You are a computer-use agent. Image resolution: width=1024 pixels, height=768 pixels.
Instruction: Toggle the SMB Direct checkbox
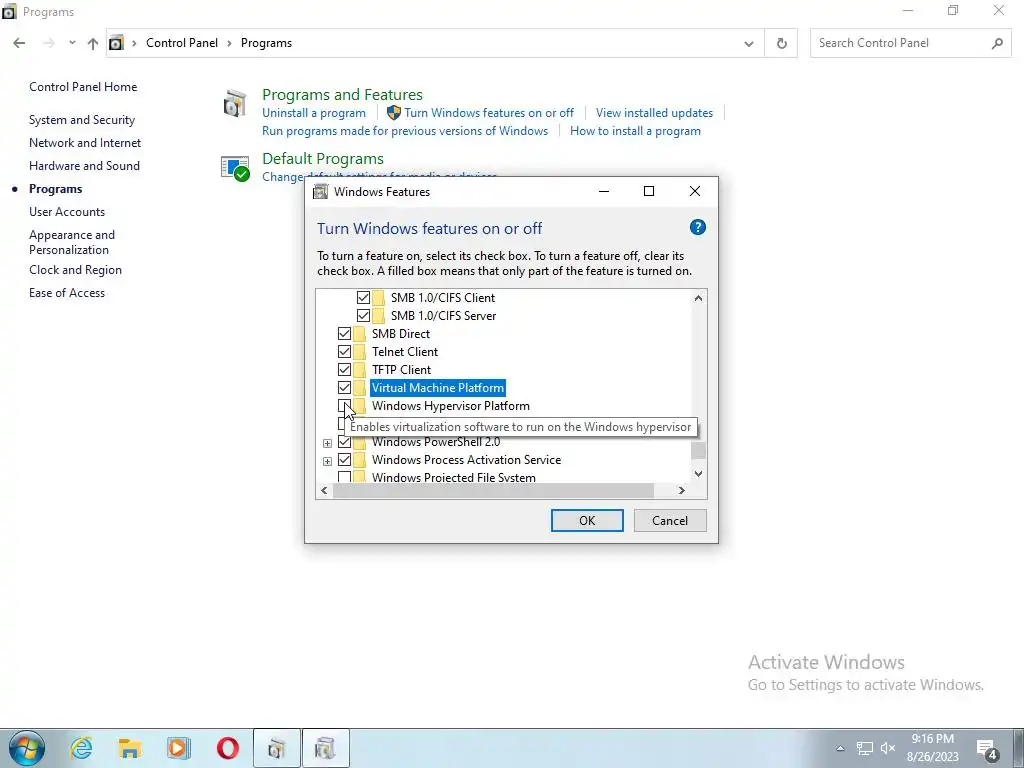[x=344, y=334]
